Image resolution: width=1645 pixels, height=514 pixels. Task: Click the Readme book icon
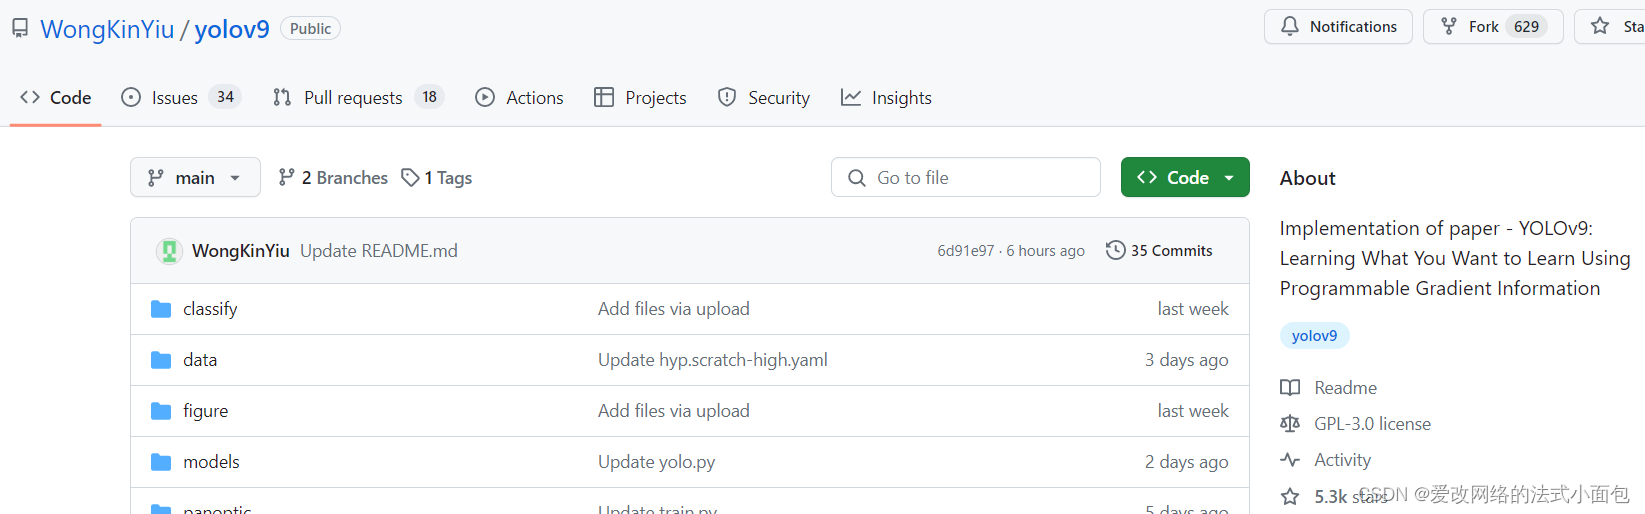coord(1290,388)
